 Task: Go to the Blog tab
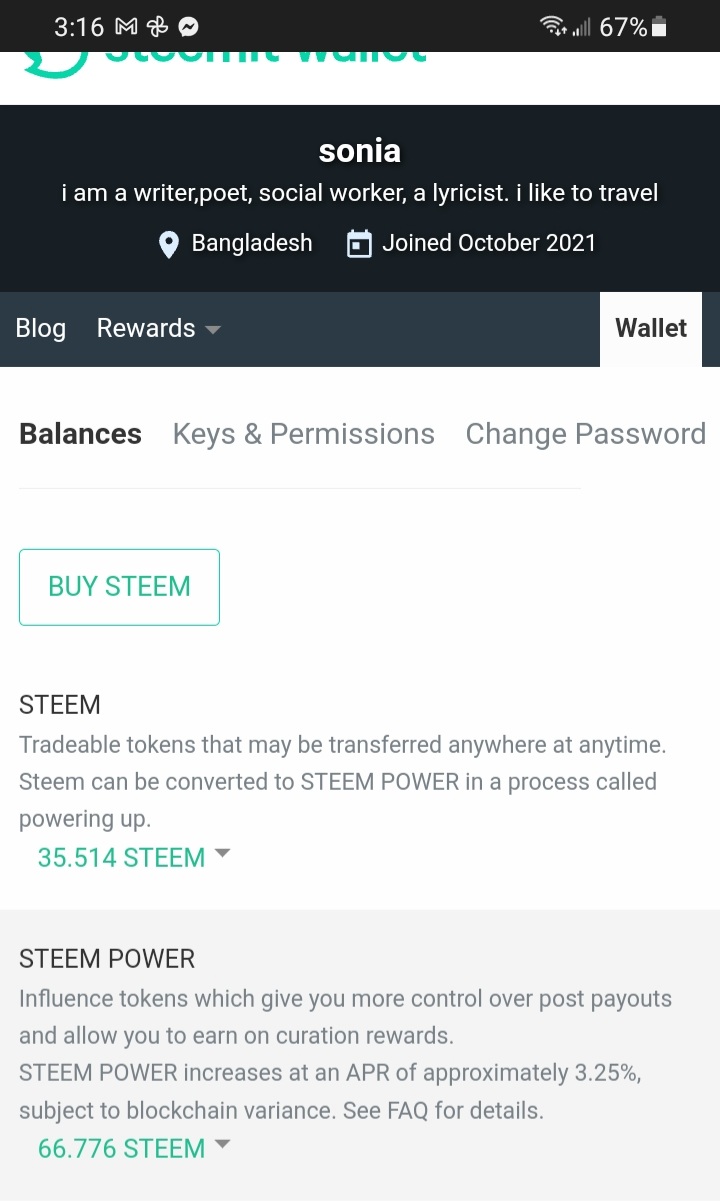41,329
